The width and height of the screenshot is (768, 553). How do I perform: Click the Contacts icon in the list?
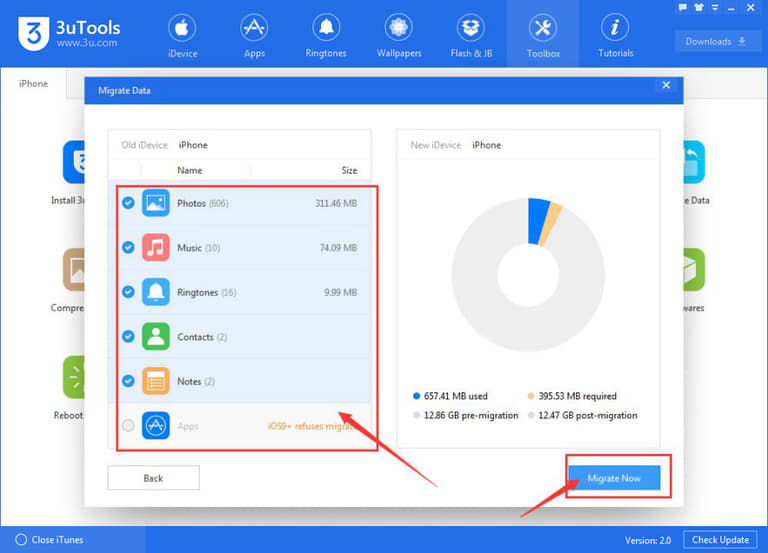pos(156,337)
